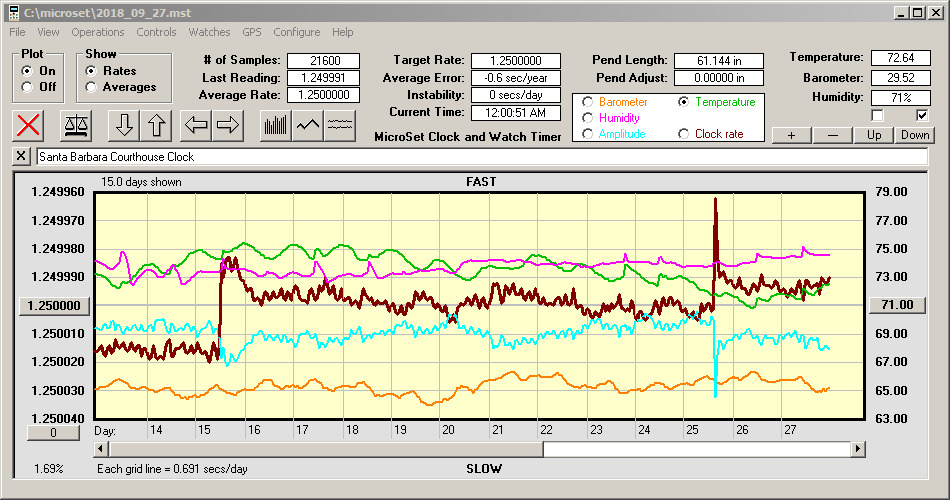The width and height of the screenshot is (950, 500).
Task: Click the Down button
Action: coord(914,135)
